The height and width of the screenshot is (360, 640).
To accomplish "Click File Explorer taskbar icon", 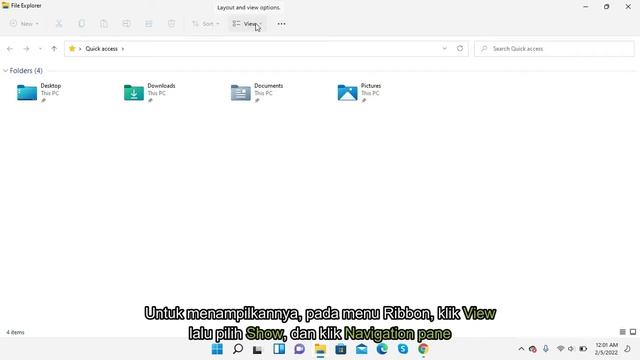I will coord(320,349).
